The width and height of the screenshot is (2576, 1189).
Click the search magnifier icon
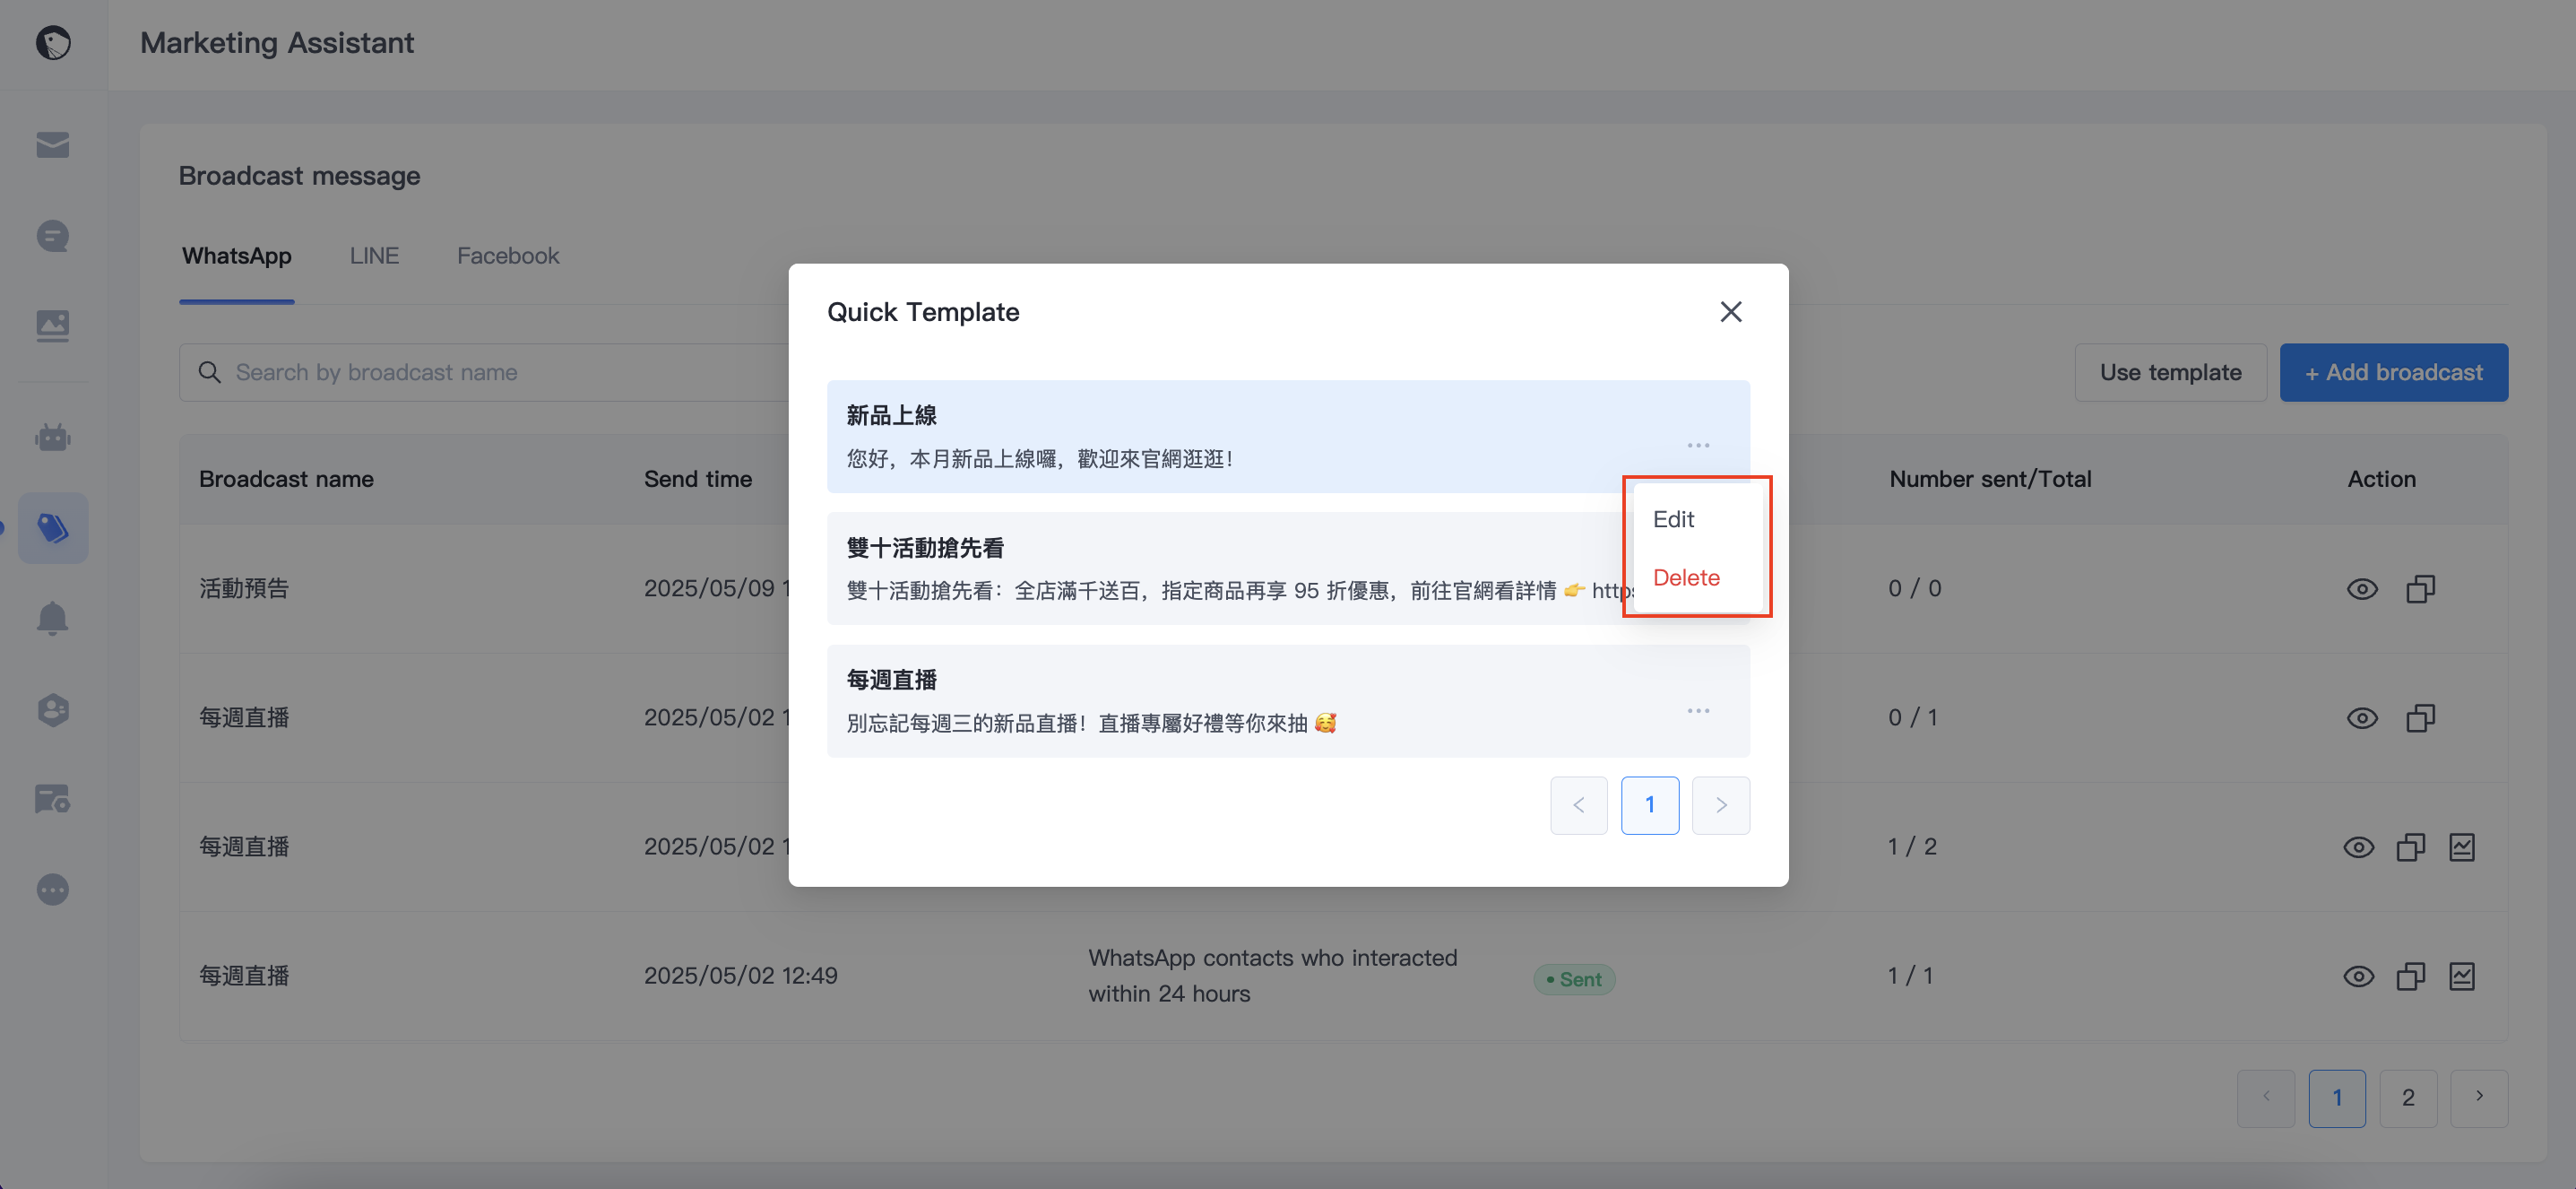pyautogui.click(x=209, y=372)
